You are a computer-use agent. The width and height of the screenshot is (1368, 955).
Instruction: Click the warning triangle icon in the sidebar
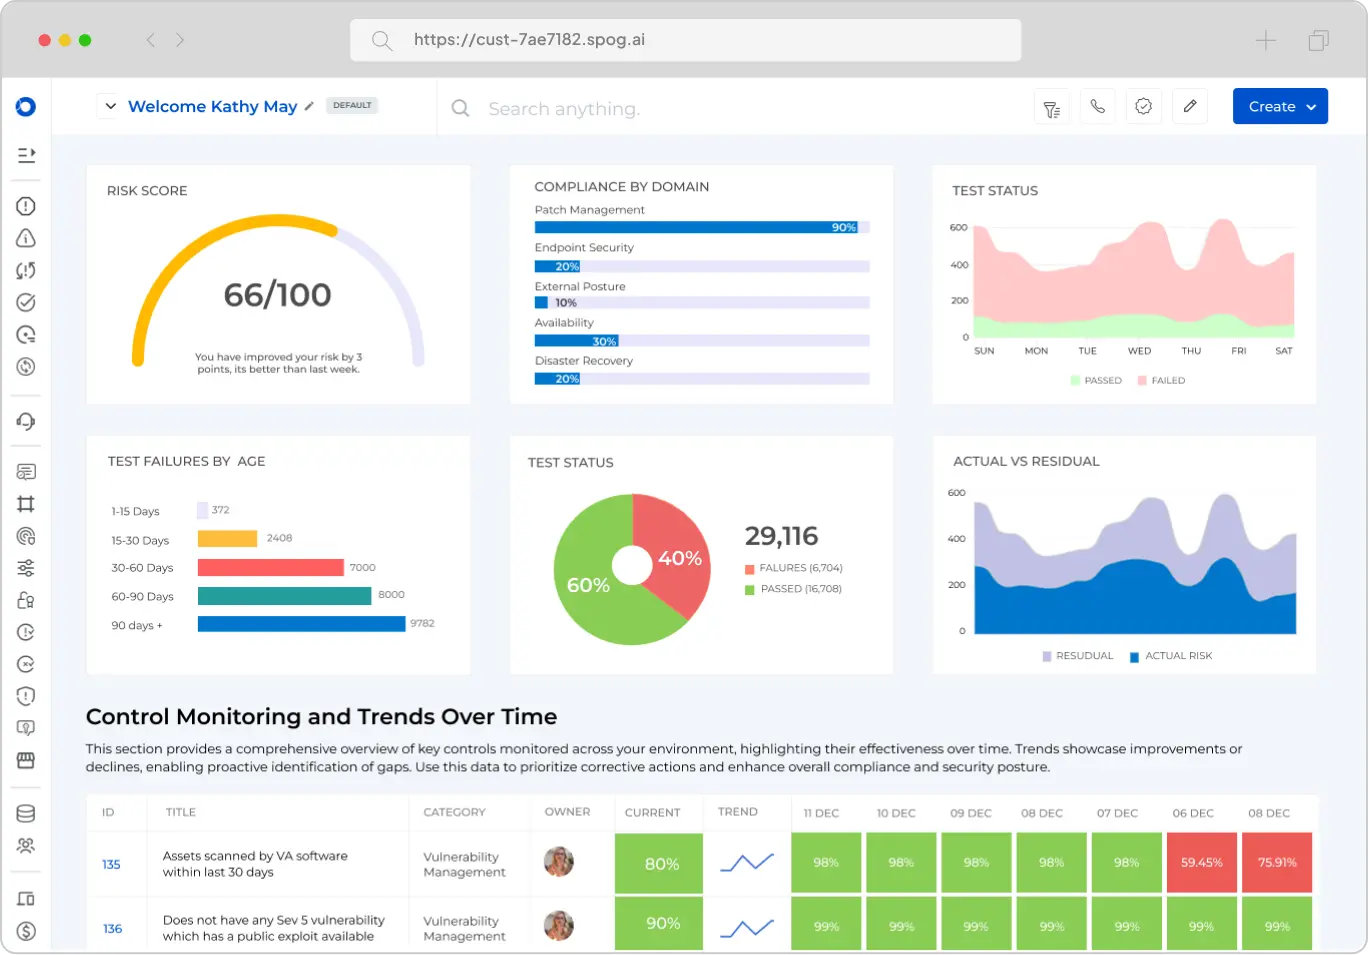tap(25, 238)
